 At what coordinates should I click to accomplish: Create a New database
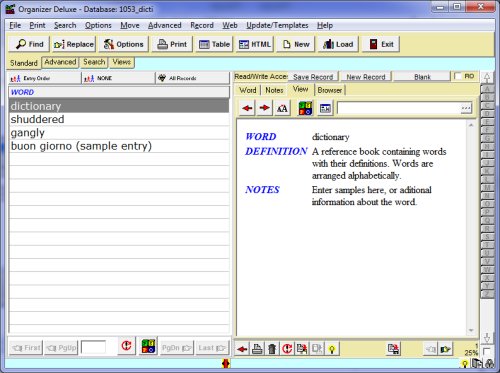click(x=296, y=44)
